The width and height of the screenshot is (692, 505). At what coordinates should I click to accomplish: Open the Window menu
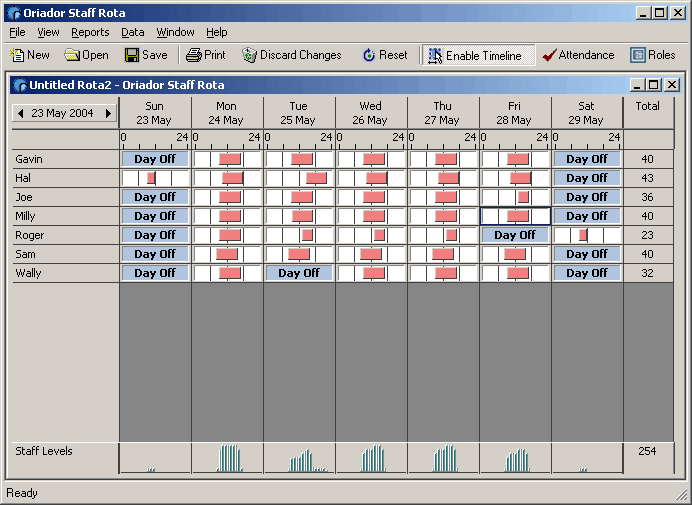[x=175, y=32]
